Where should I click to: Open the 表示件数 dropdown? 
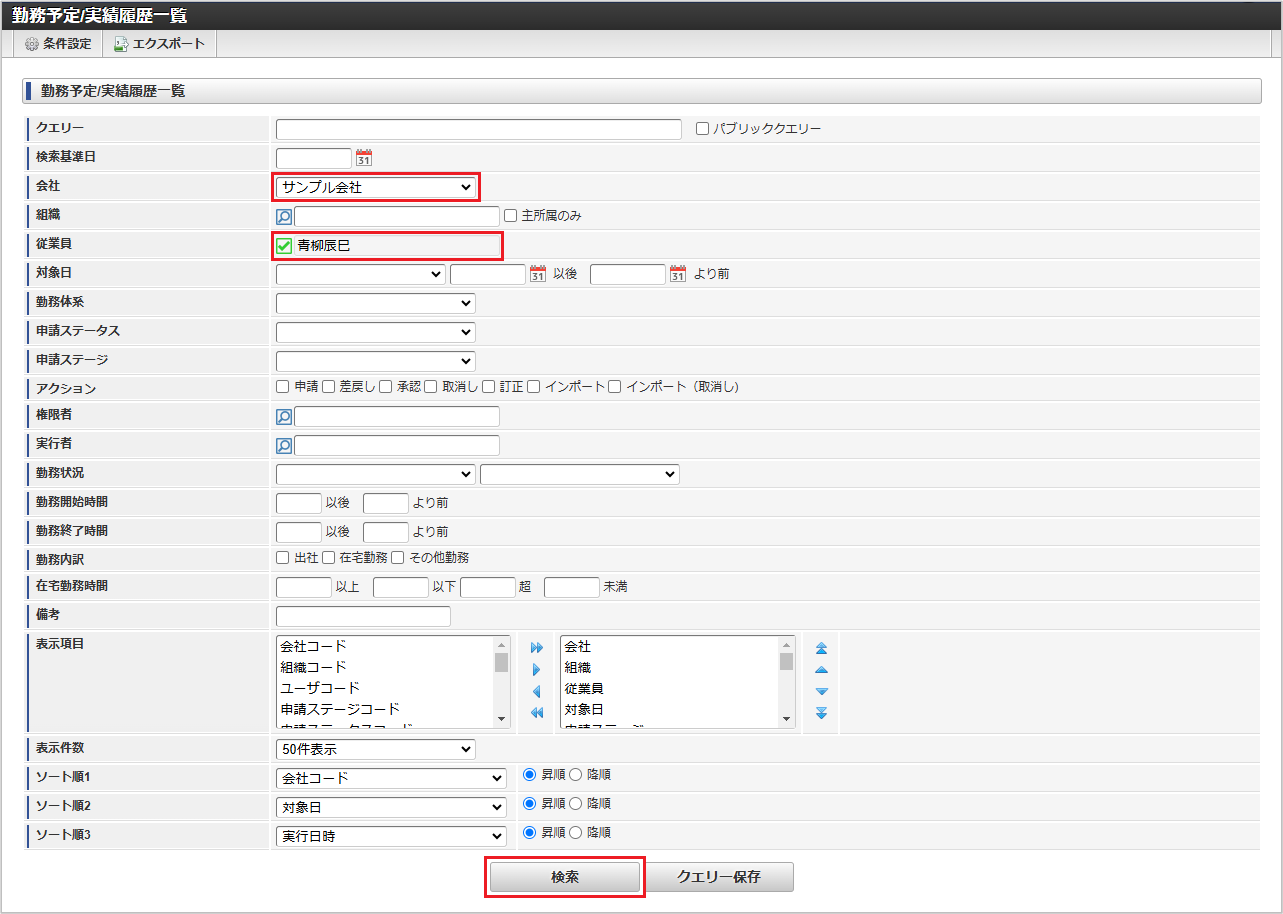coord(375,749)
